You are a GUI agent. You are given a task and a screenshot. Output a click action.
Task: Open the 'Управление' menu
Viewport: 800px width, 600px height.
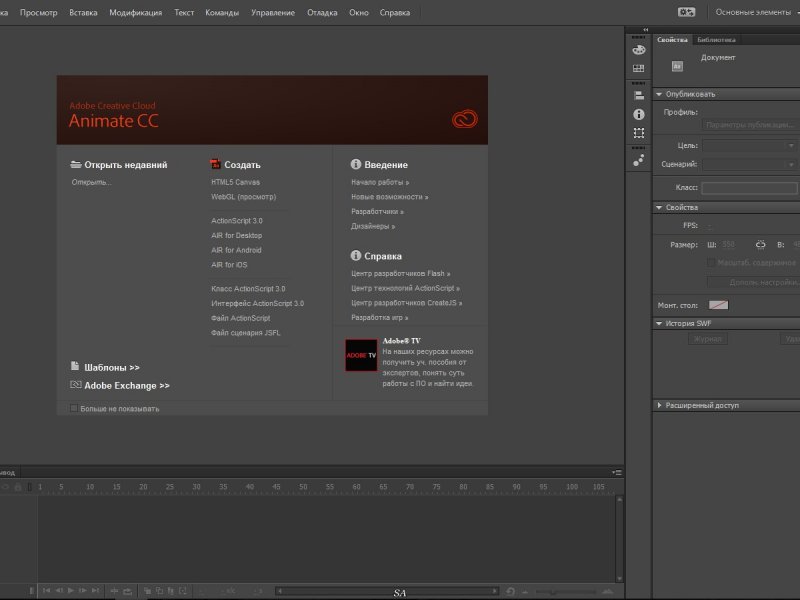point(273,13)
